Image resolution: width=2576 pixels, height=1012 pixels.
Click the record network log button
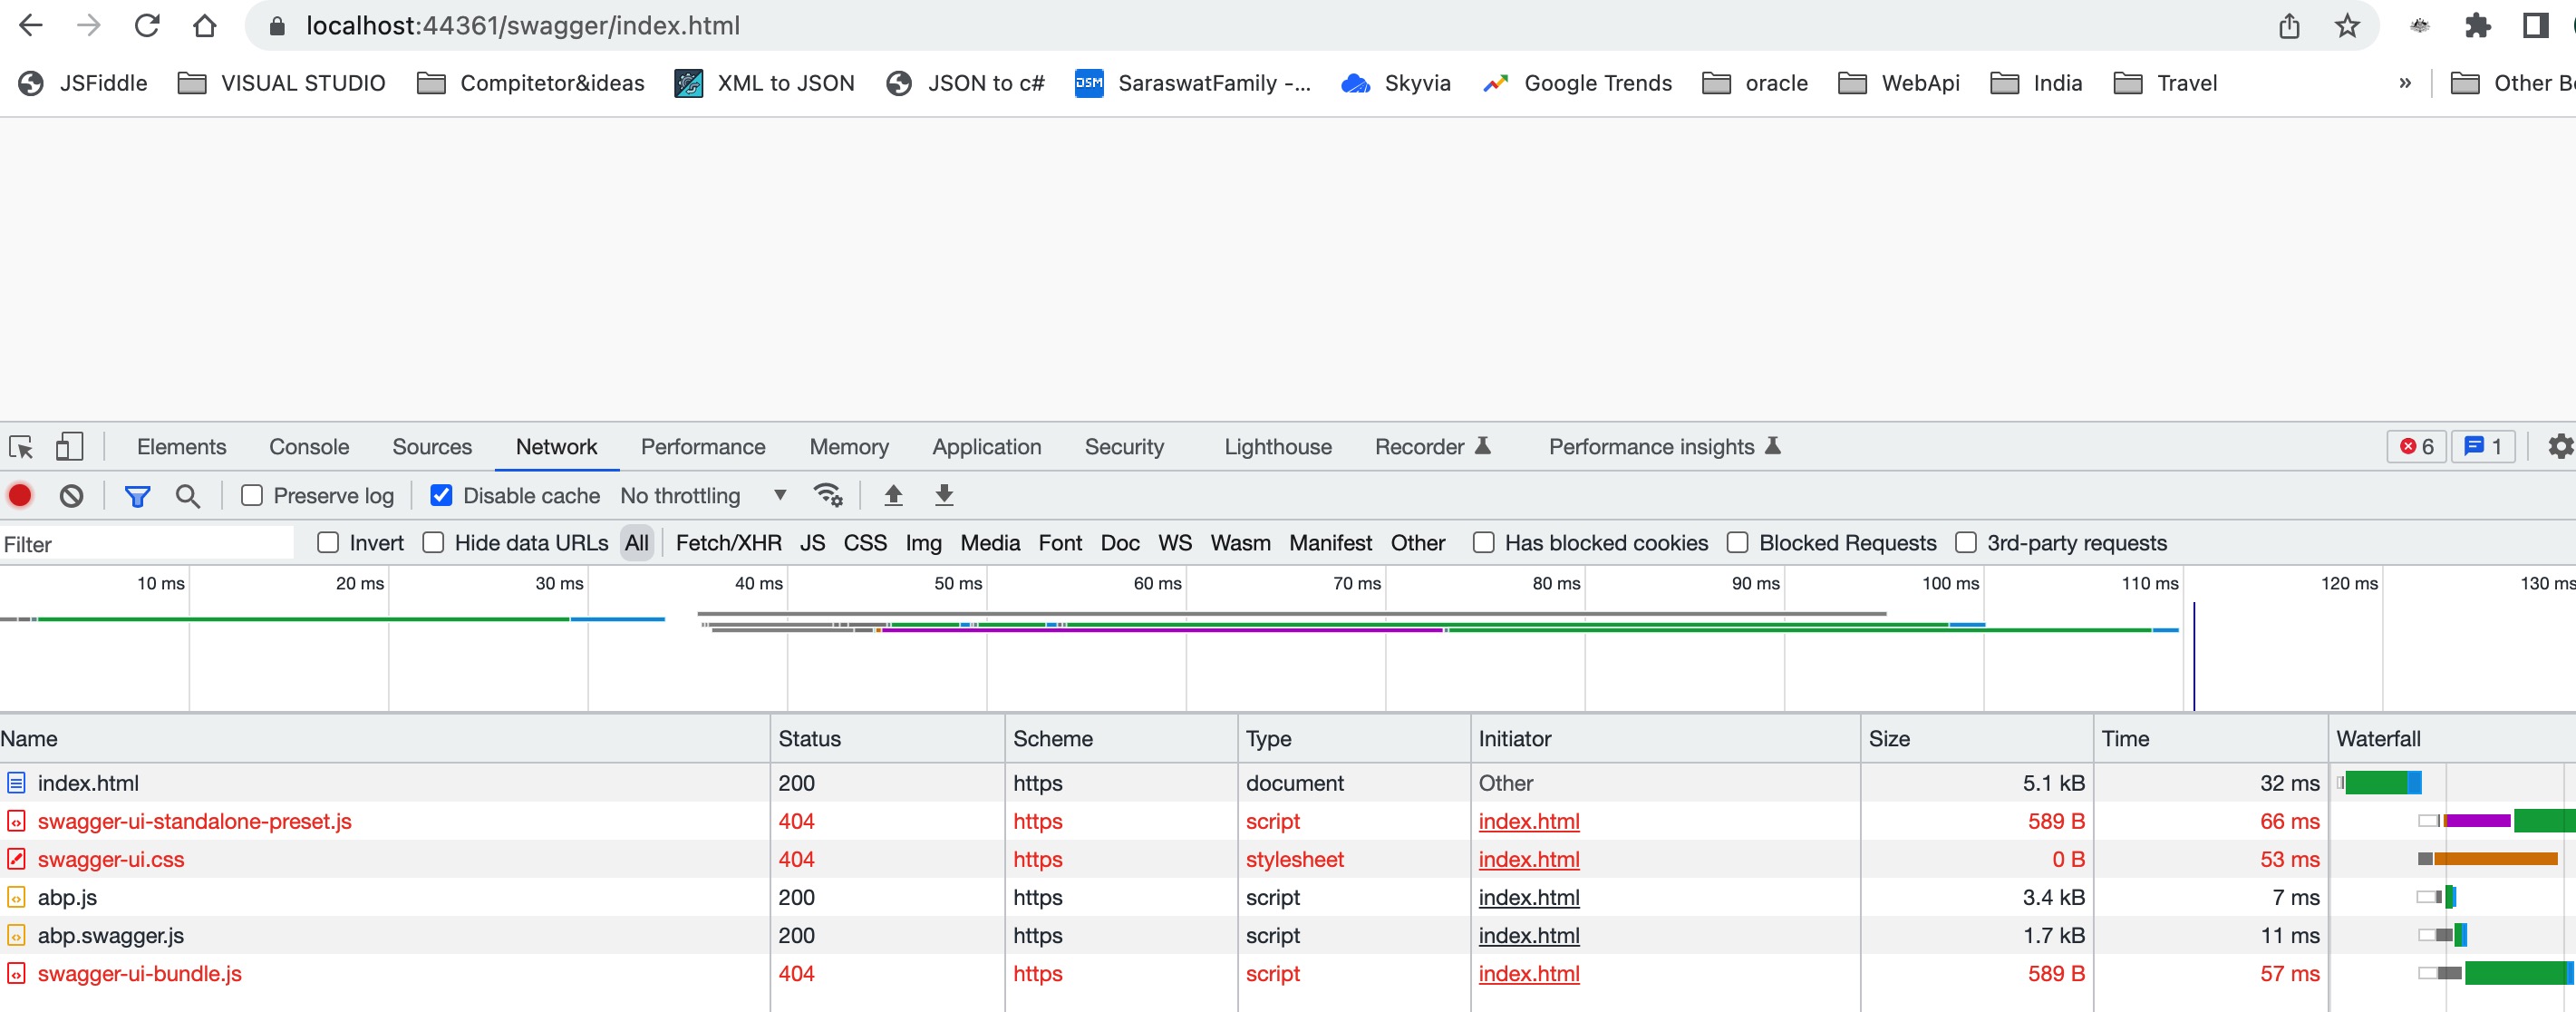(x=20, y=496)
